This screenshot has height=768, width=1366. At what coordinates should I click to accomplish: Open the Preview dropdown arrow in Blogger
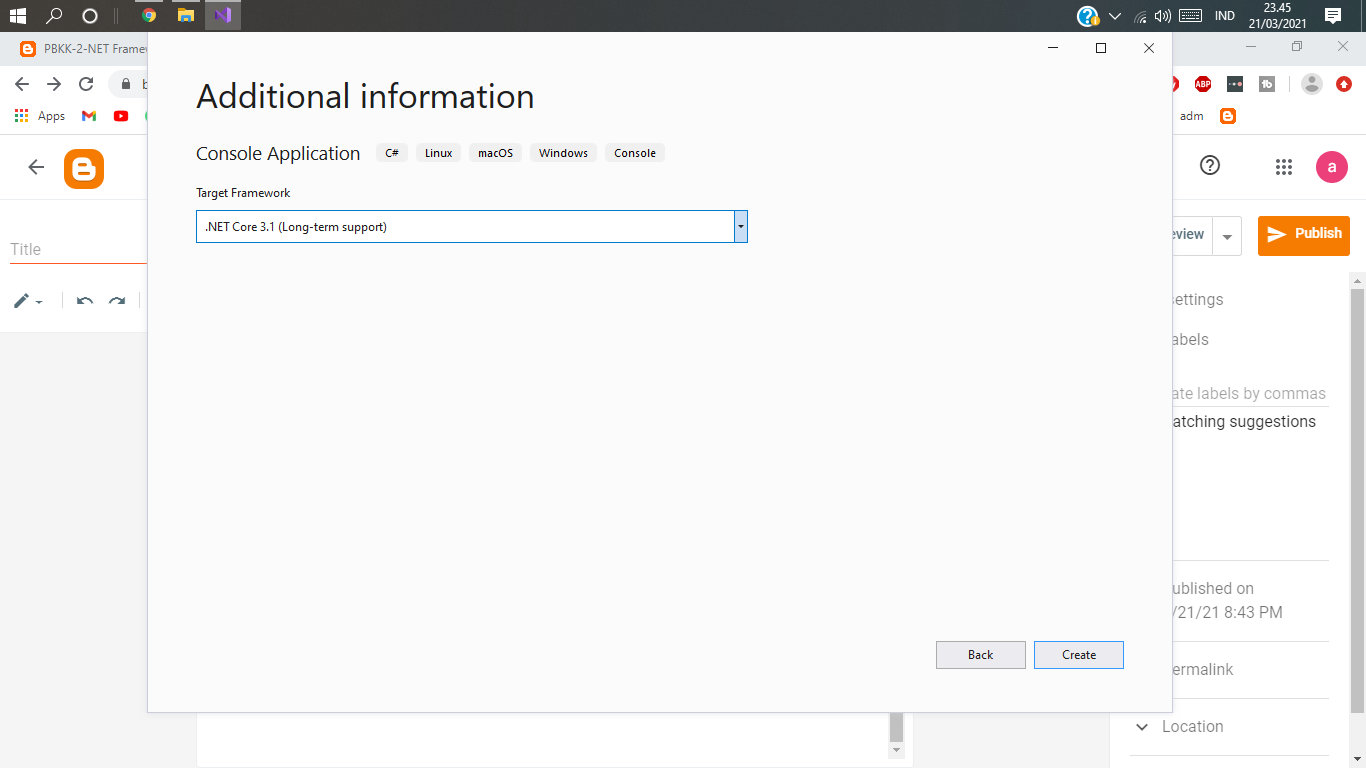(x=1227, y=236)
